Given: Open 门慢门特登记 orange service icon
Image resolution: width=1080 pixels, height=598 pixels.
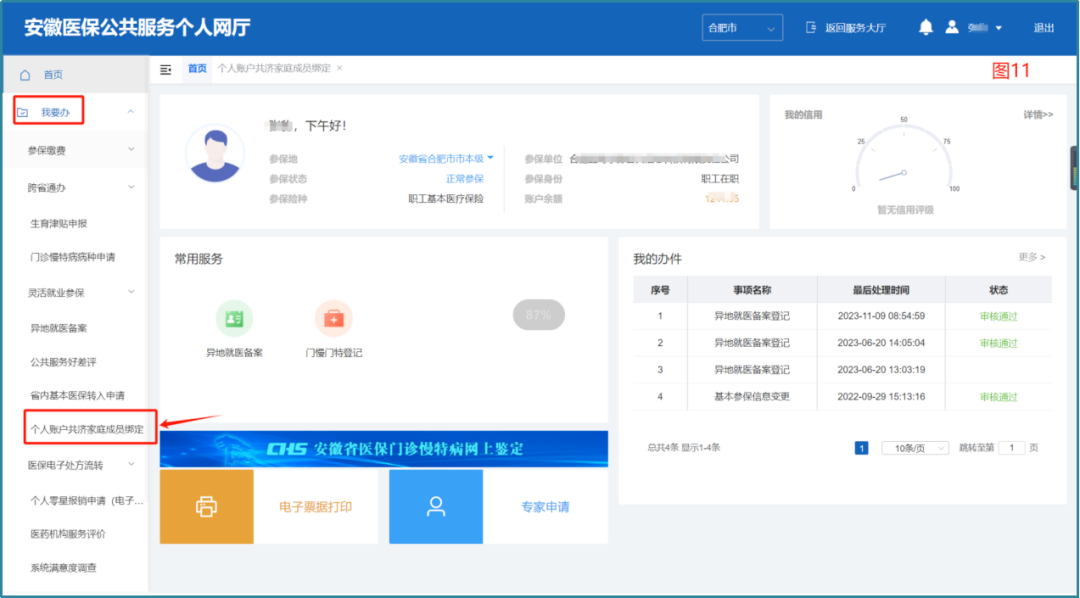Looking at the screenshot, I should coord(333,318).
